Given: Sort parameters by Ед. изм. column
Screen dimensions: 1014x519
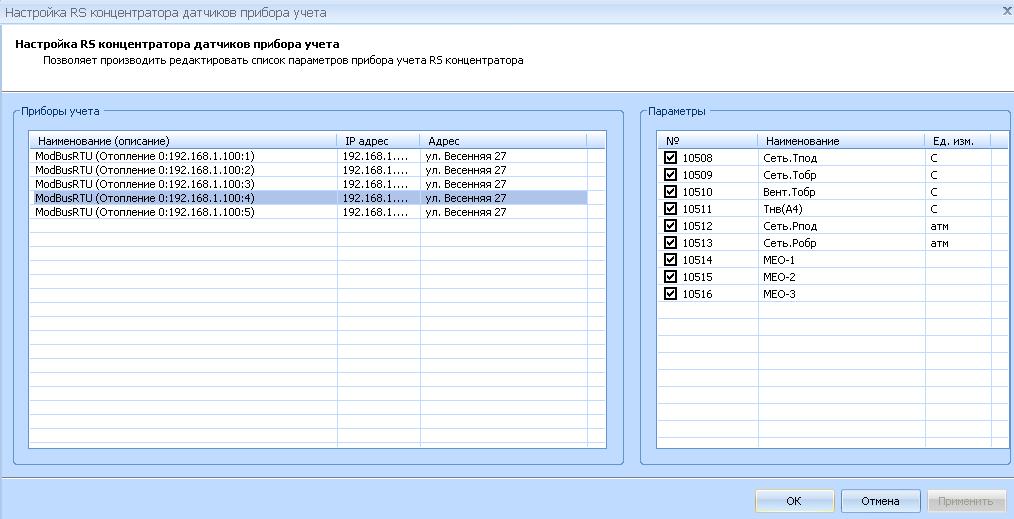Looking at the screenshot, I should 957,141.
